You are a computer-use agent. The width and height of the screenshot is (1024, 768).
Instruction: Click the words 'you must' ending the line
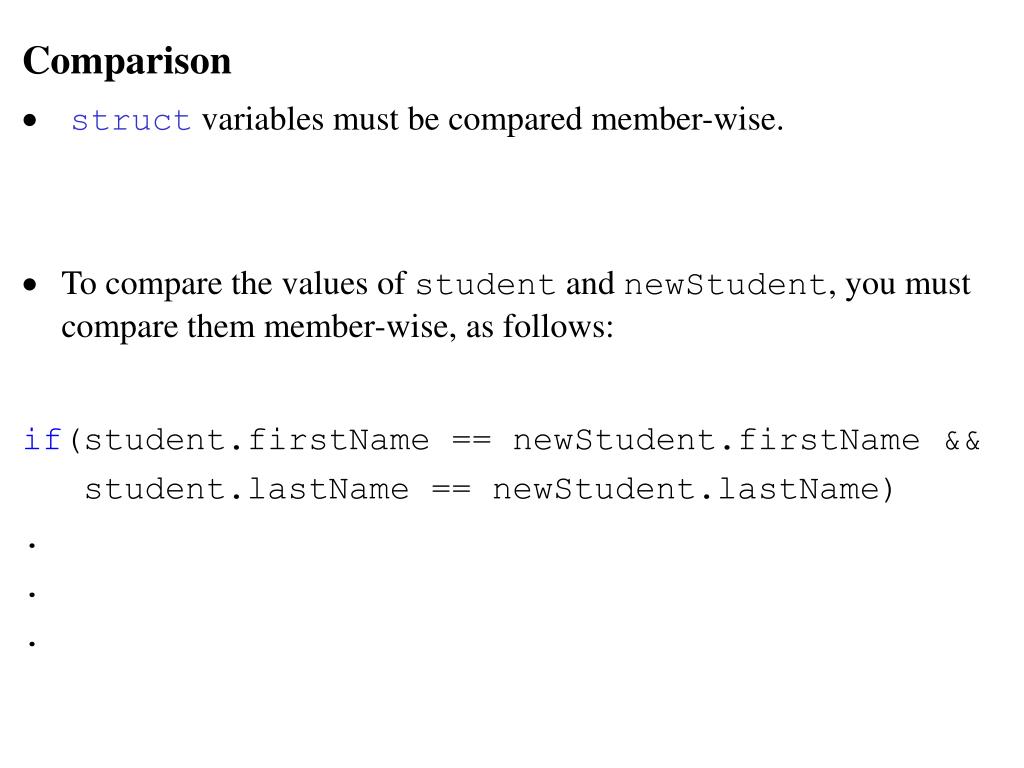click(x=908, y=285)
